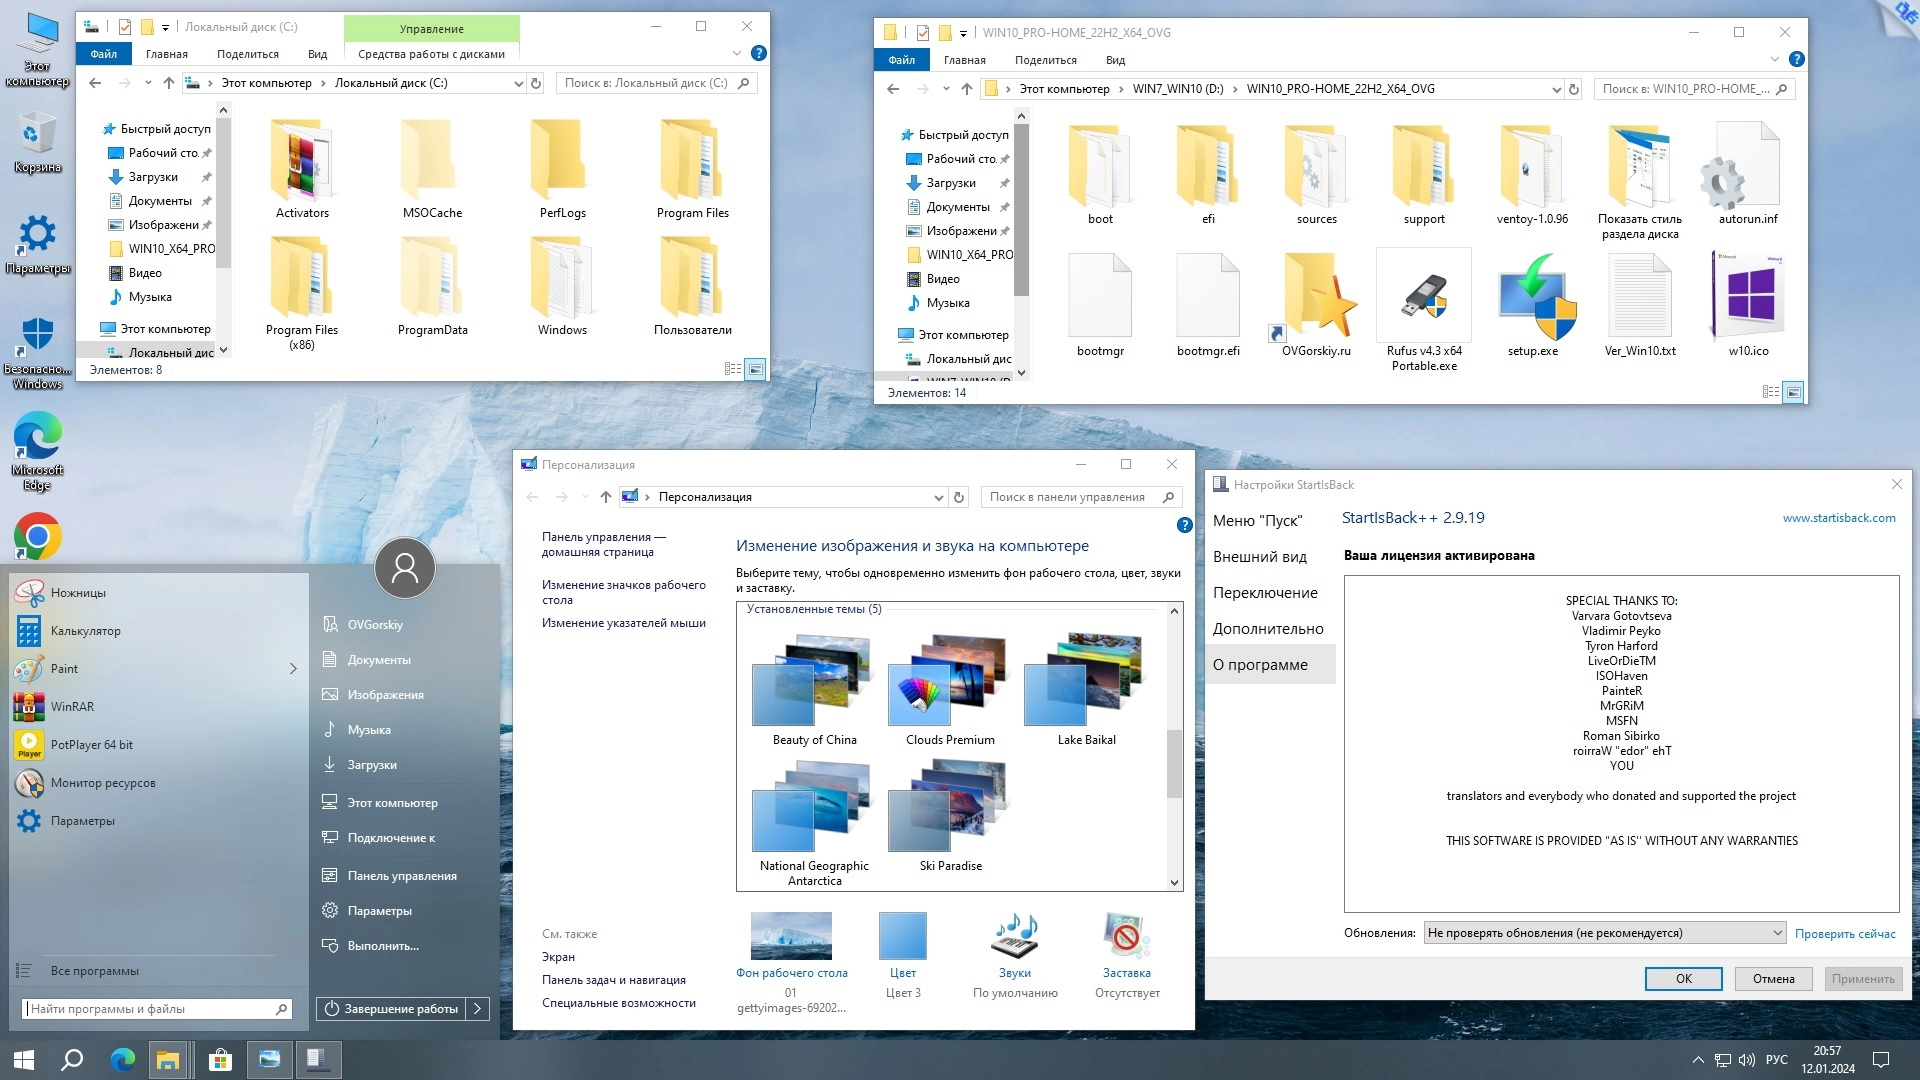Select the Appearance section in StartIsBack

(1259, 557)
